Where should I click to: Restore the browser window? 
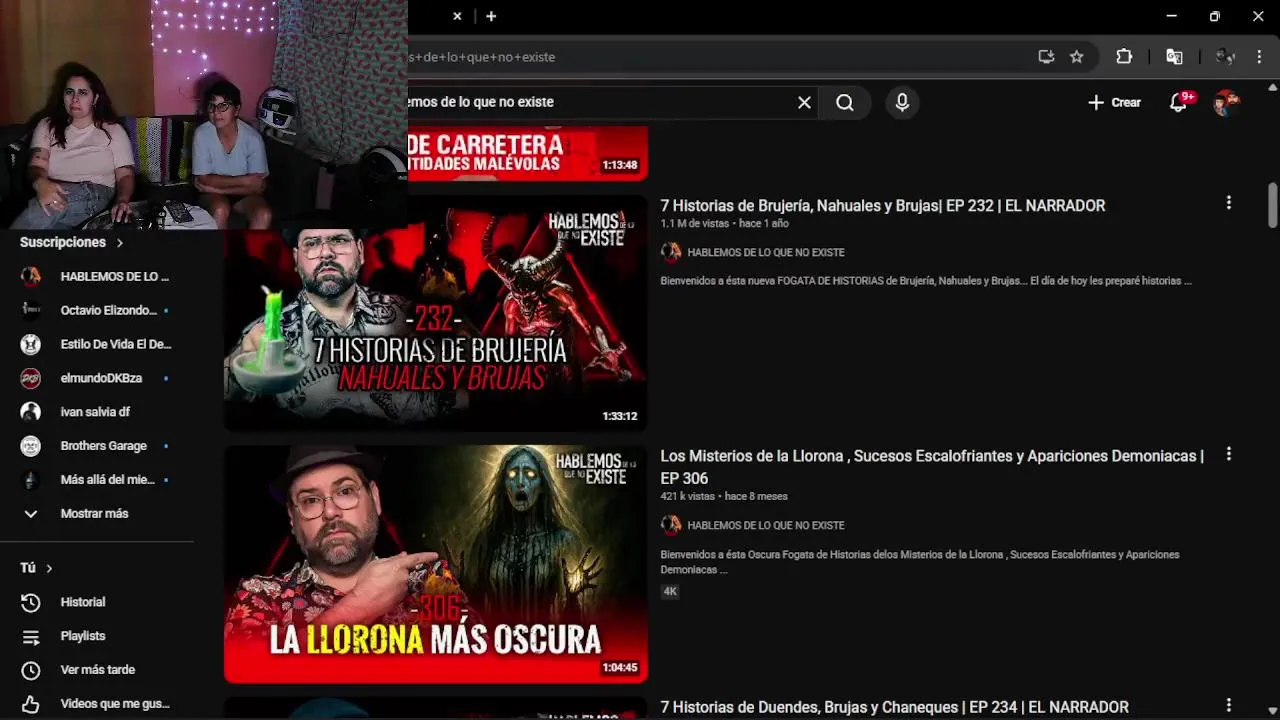[x=1214, y=16]
